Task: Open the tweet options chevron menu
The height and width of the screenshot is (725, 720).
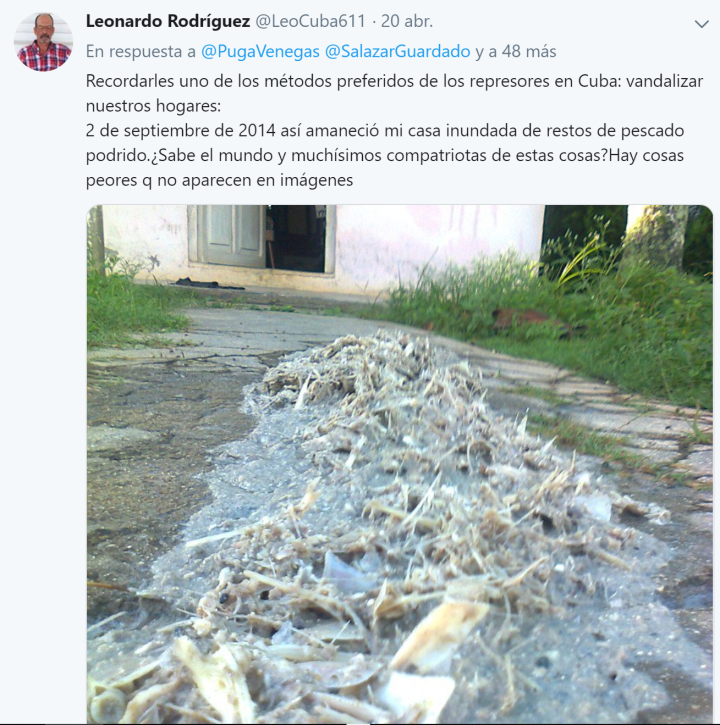Action: 702,24
